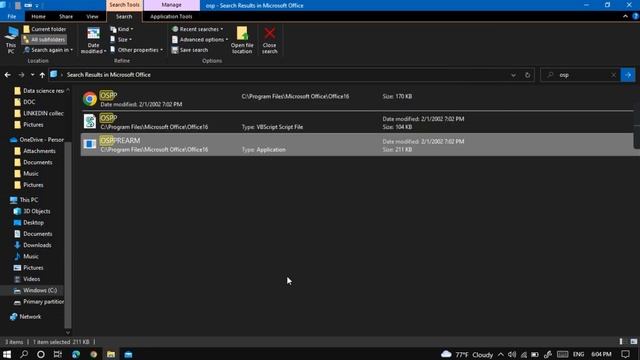The height and width of the screenshot is (360, 640).
Task: Click the VBScript file icon
Action: 90,121
